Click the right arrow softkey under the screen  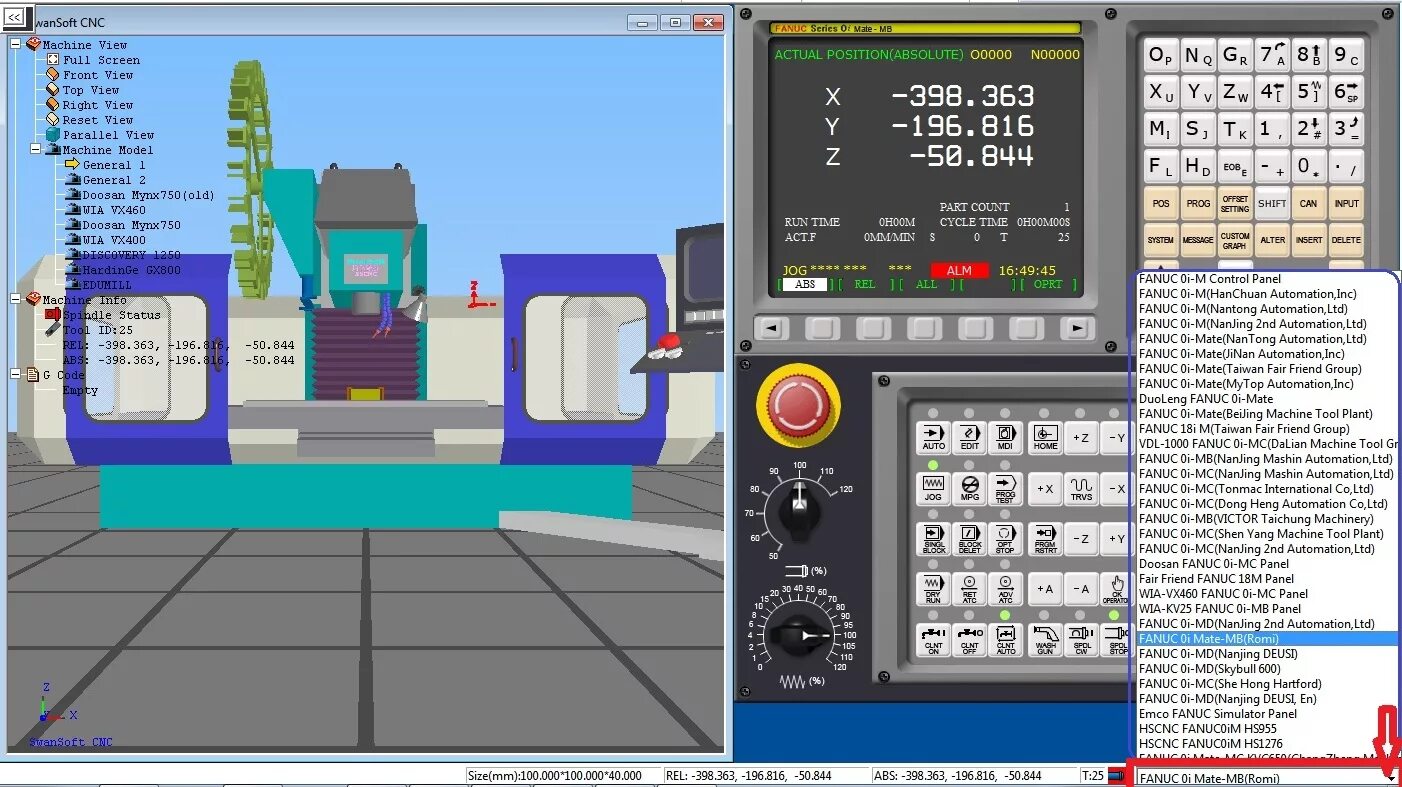tap(1076, 328)
